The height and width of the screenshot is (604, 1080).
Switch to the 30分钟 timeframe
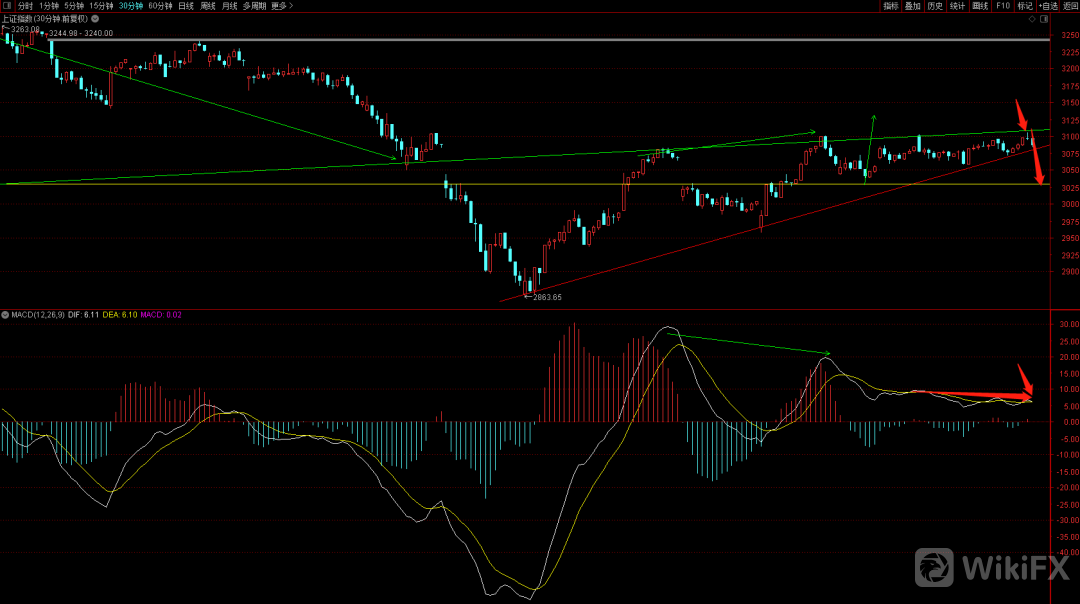coord(131,6)
